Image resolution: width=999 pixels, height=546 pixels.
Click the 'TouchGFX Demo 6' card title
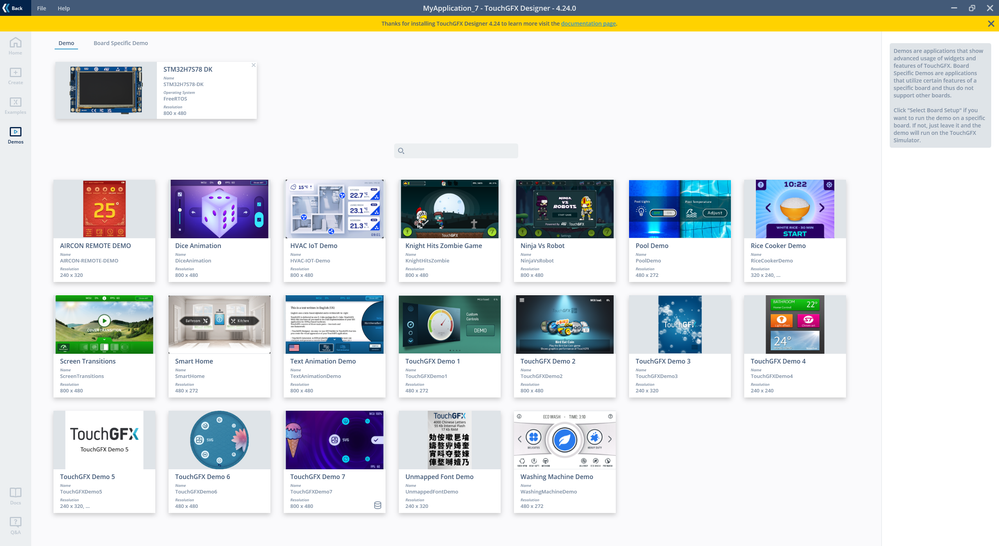203,477
